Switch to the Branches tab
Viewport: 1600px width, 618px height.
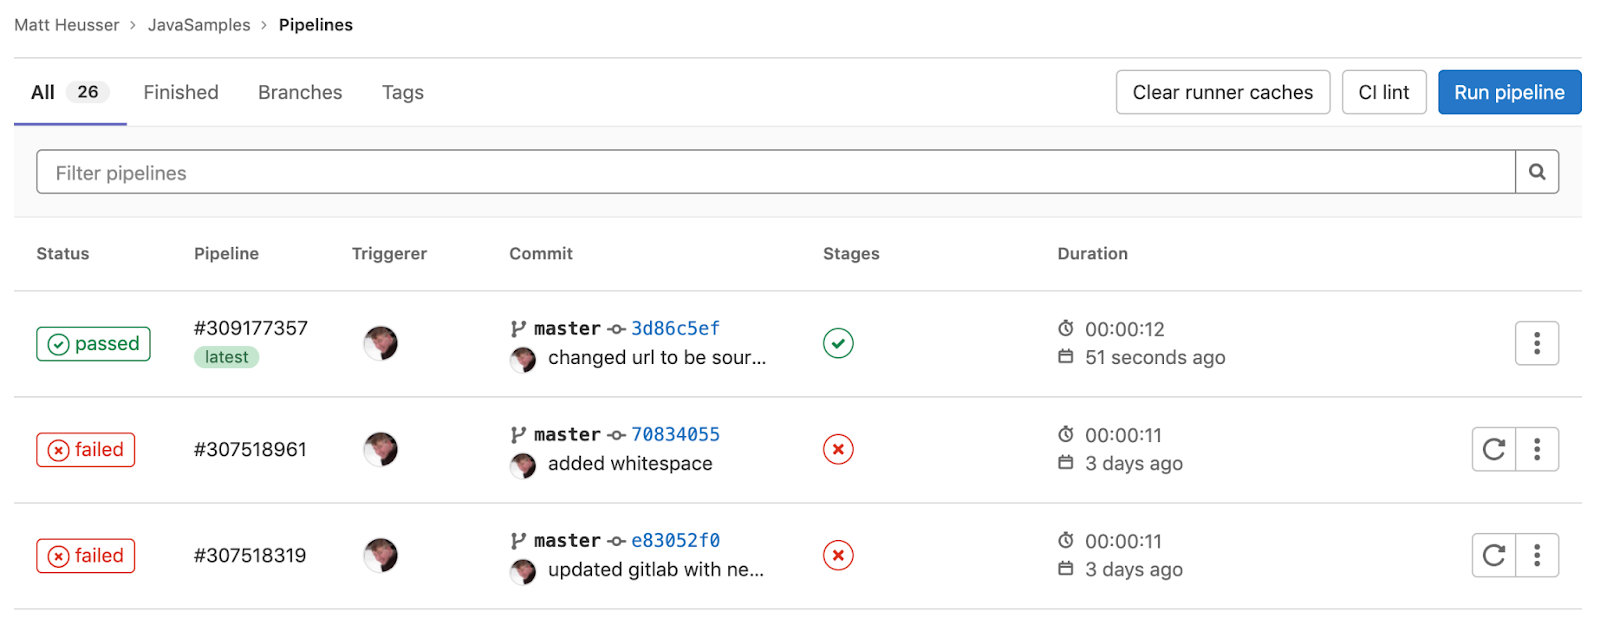[300, 92]
